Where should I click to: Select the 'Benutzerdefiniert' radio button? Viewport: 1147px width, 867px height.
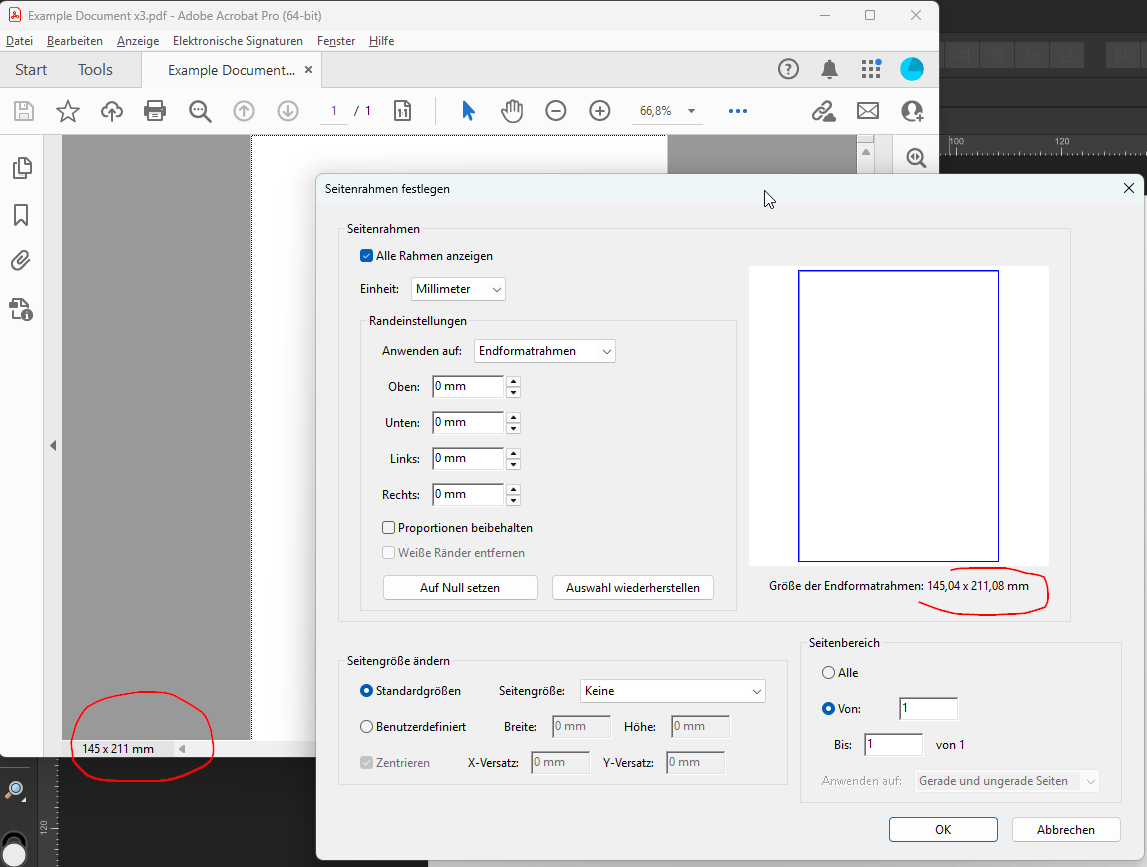click(x=366, y=727)
